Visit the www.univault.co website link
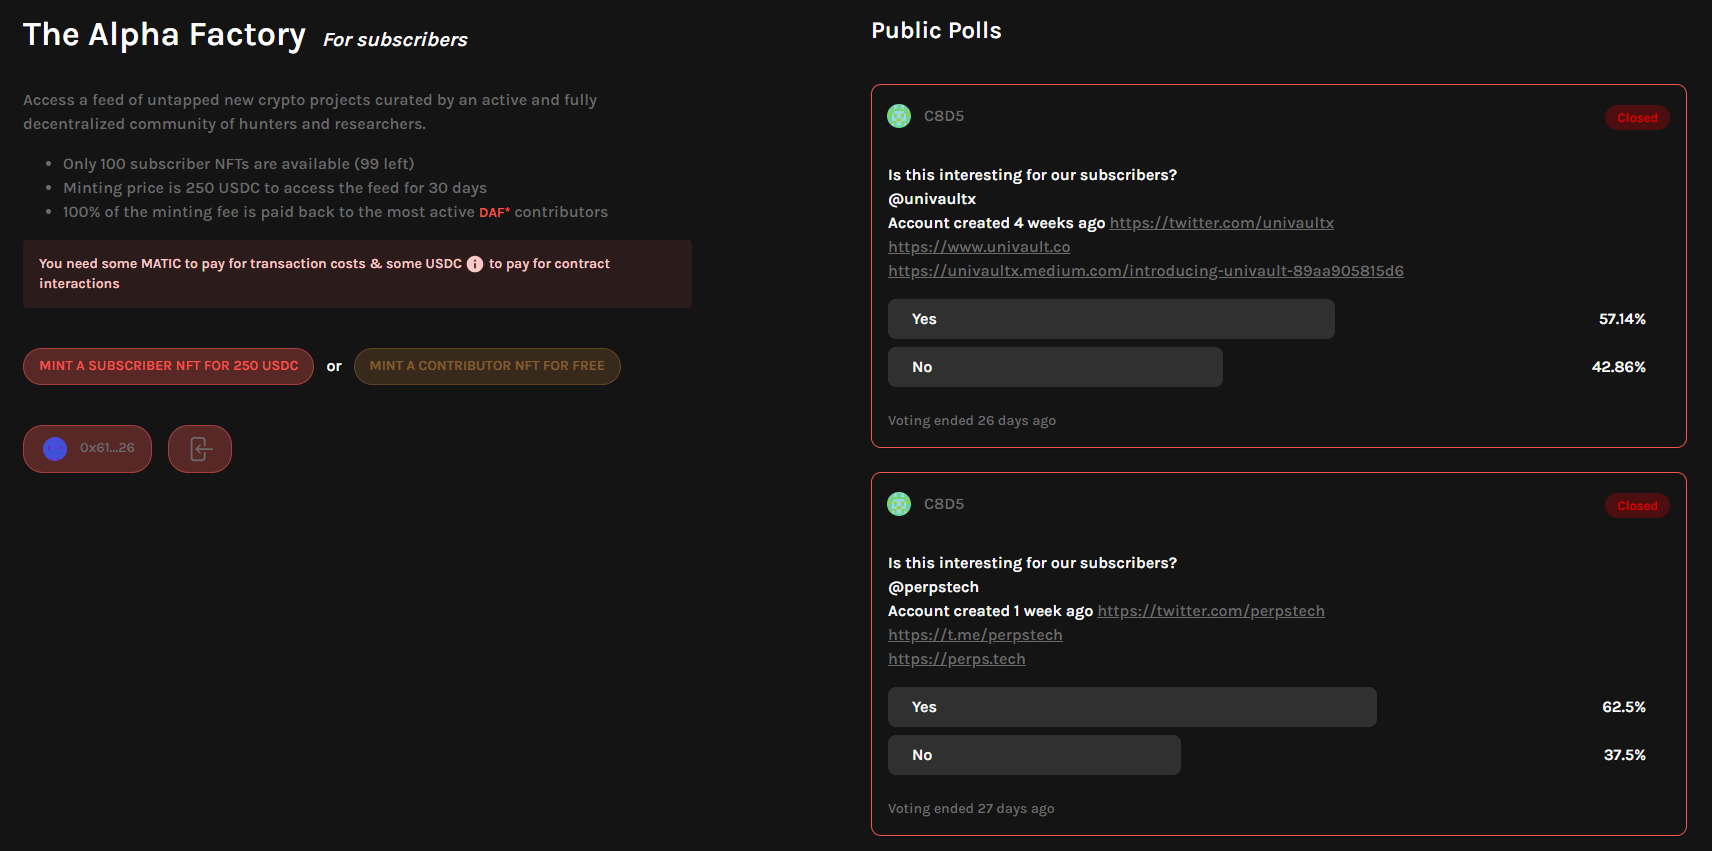Viewport: 1712px width, 851px height. pyautogui.click(x=979, y=247)
